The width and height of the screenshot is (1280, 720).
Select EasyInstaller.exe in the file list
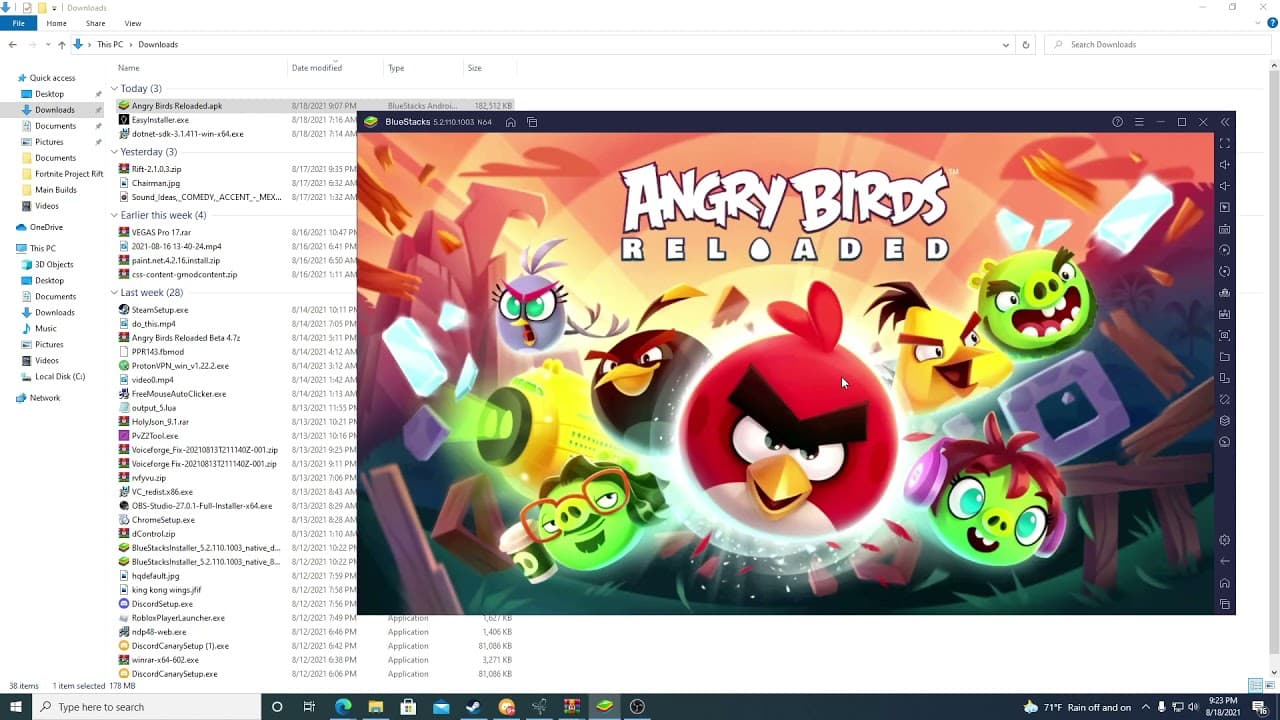(x=160, y=120)
